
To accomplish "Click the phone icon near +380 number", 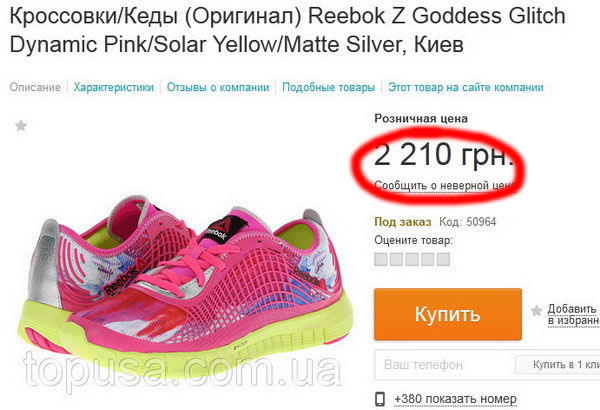I will tap(380, 399).
